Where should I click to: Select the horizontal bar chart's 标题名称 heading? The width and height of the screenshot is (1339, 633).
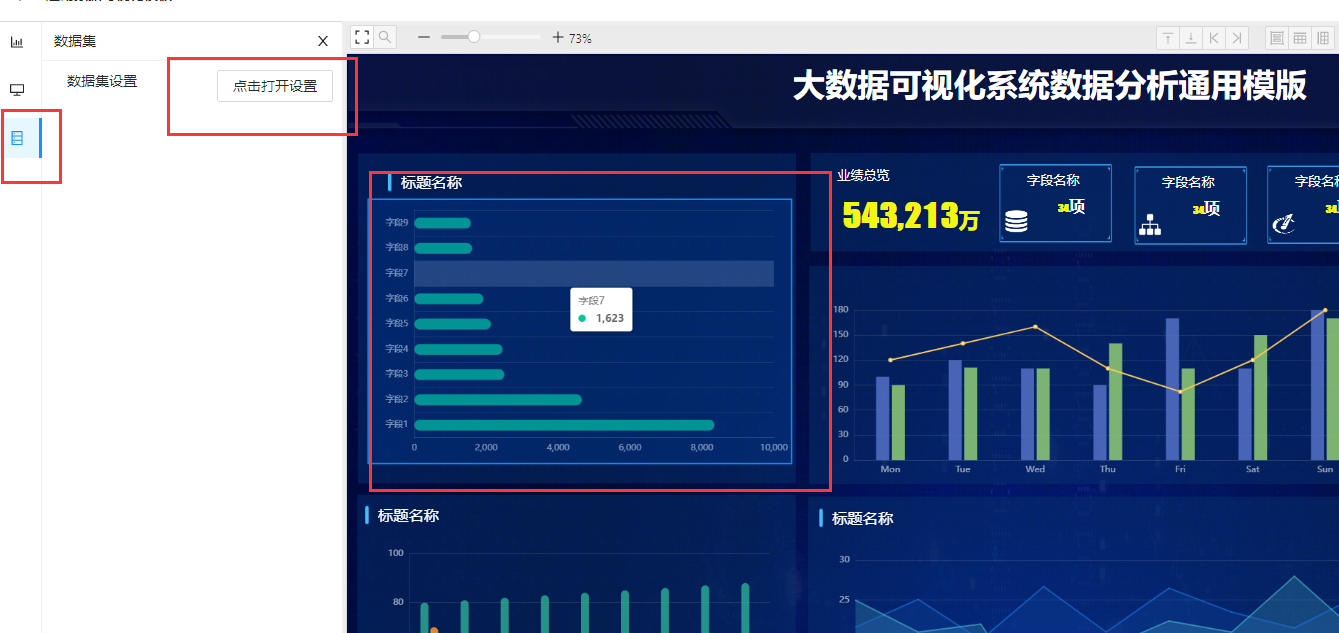(431, 182)
